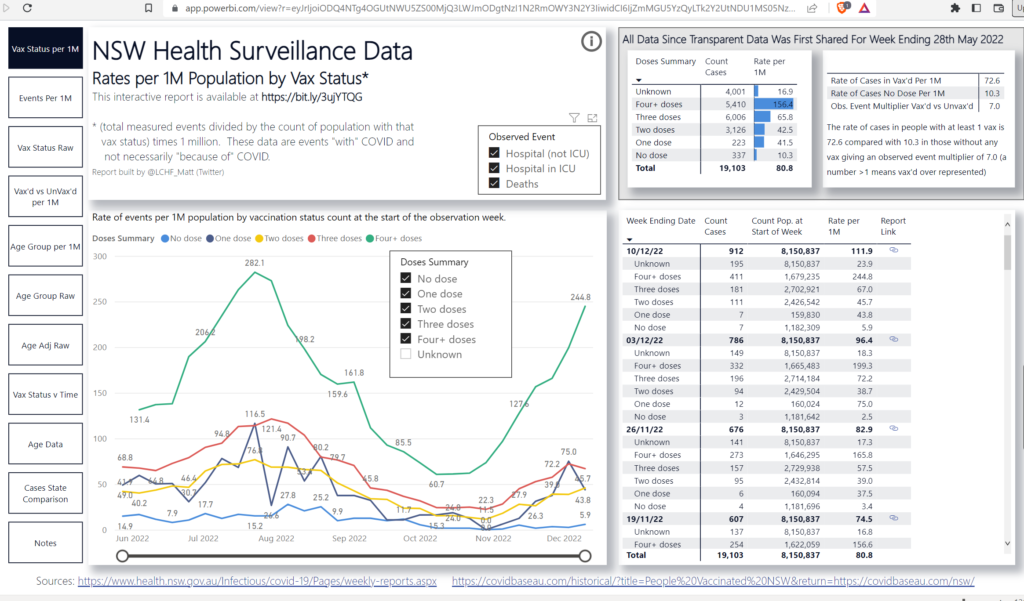Click the report info icon
The image size is (1024, 601).
point(591,41)
